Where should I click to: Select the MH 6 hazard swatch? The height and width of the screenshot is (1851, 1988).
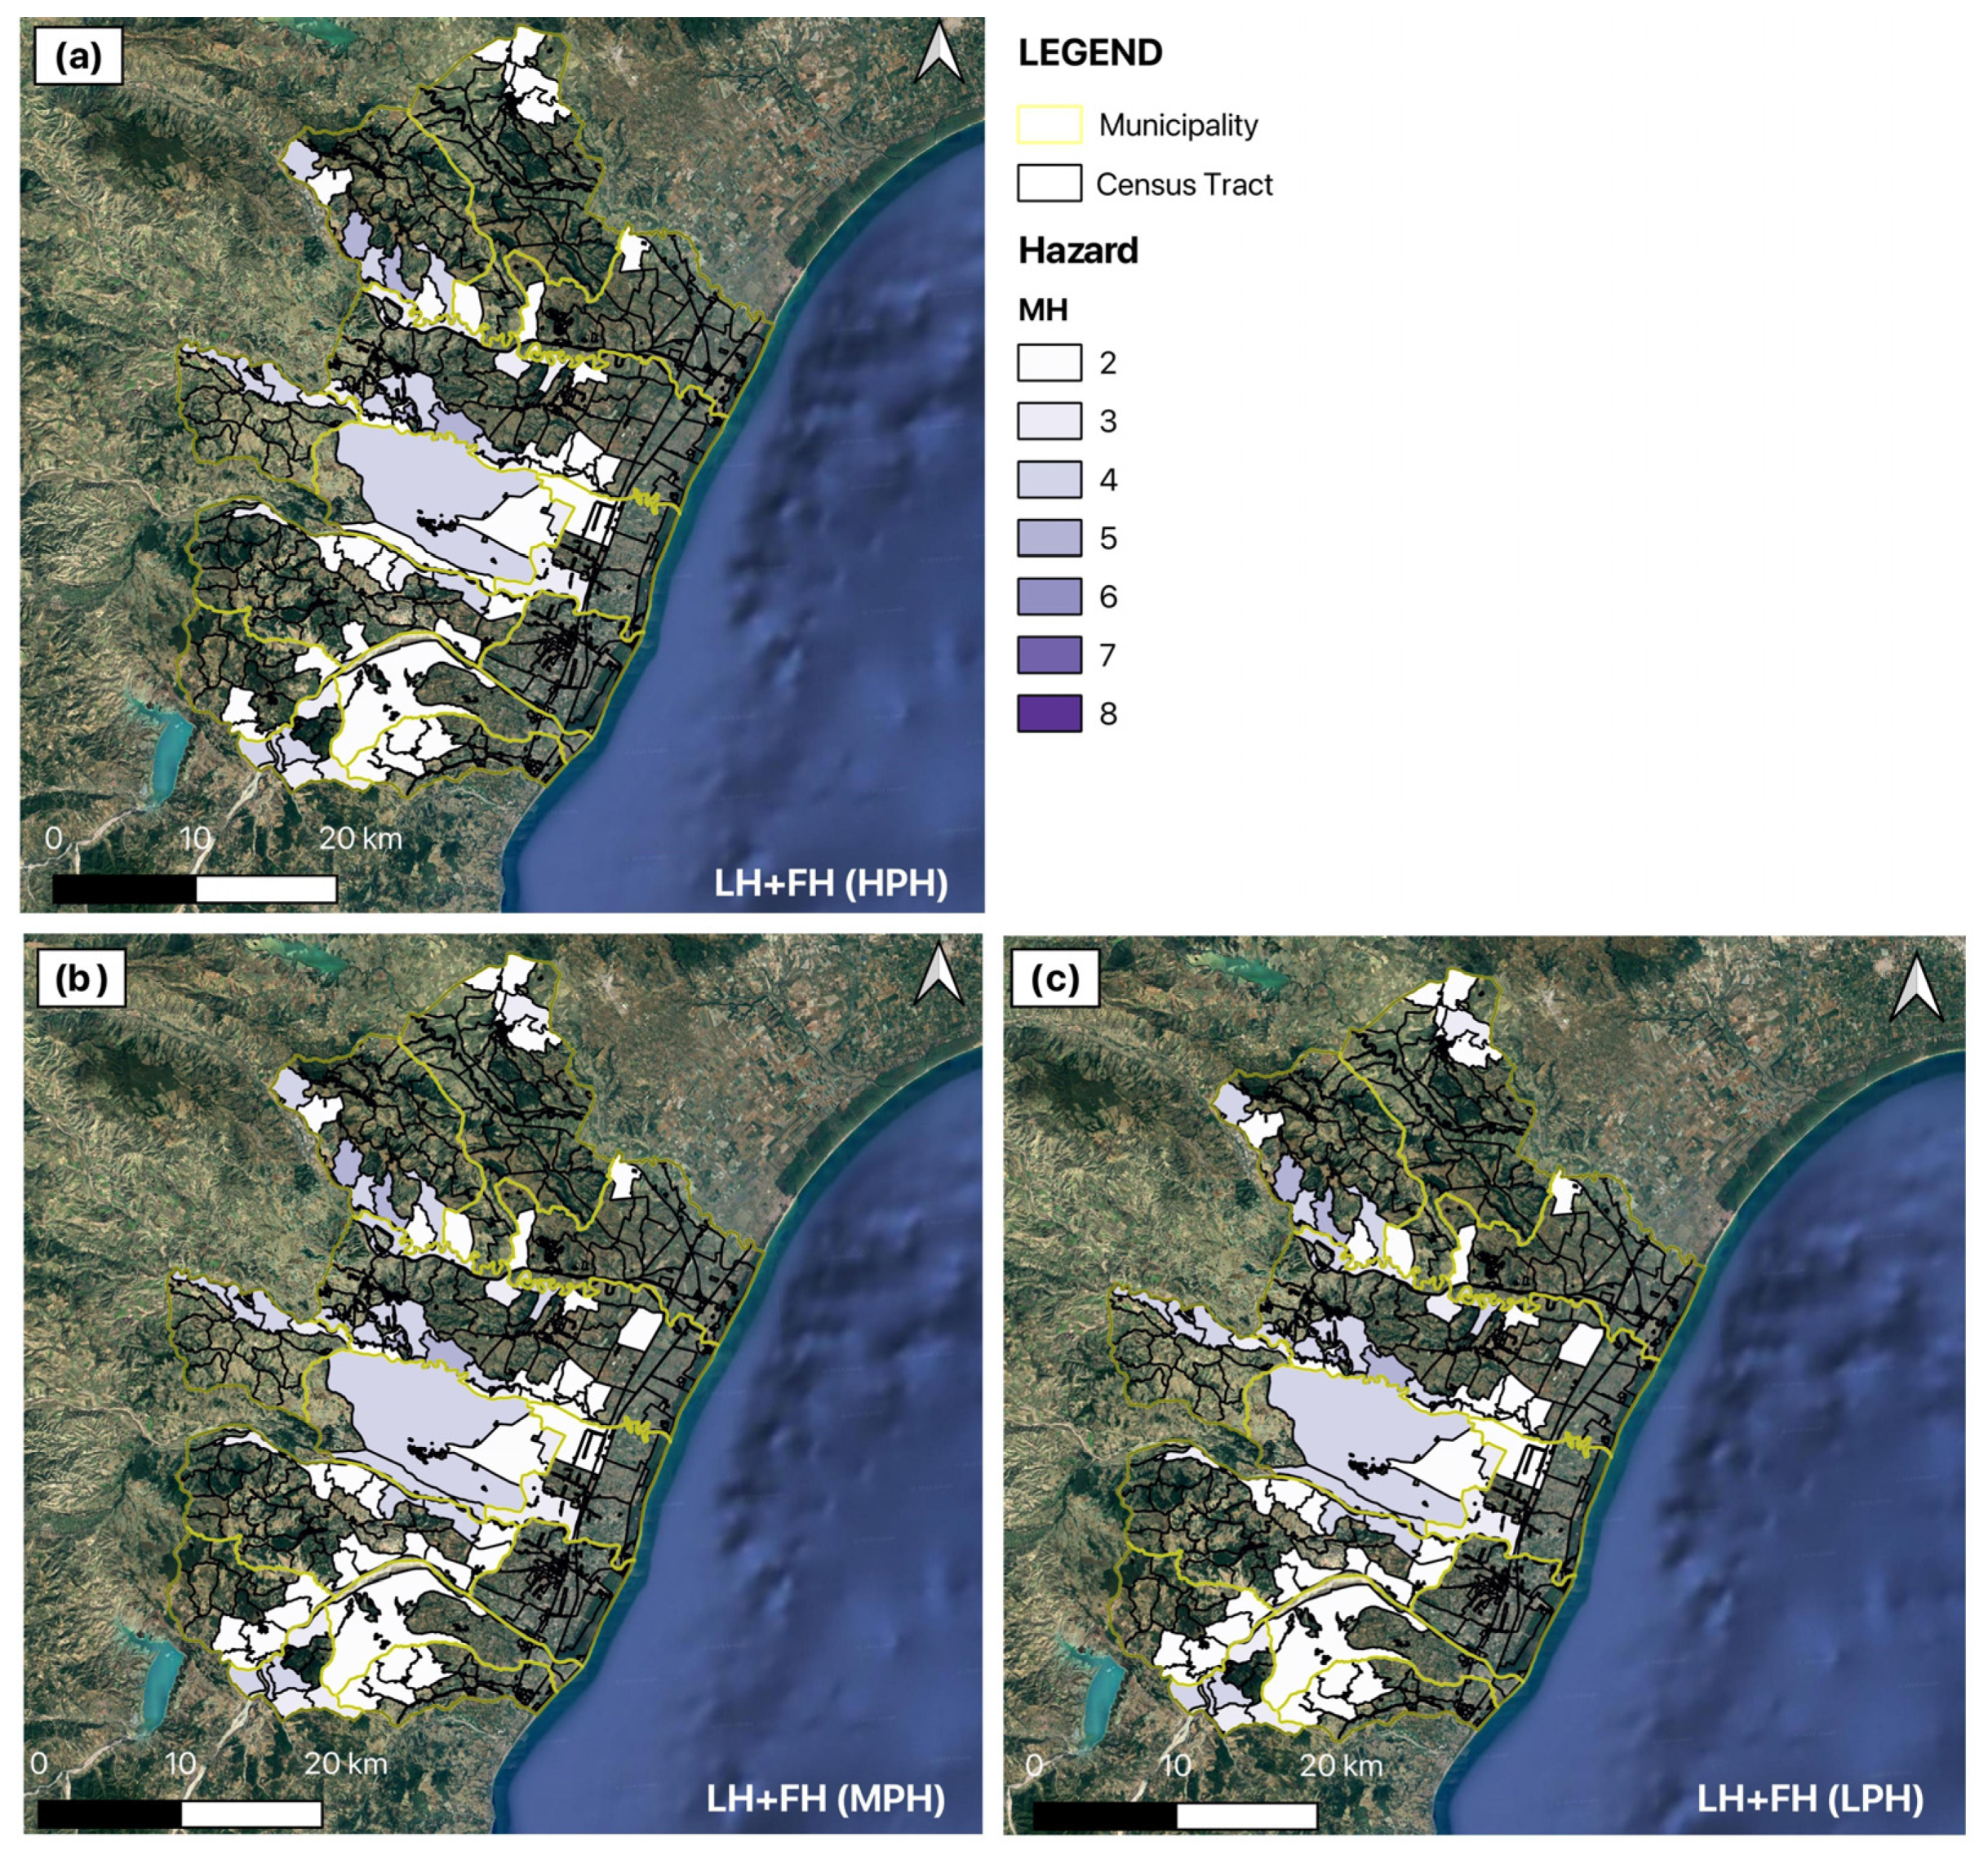point(1049,596)
